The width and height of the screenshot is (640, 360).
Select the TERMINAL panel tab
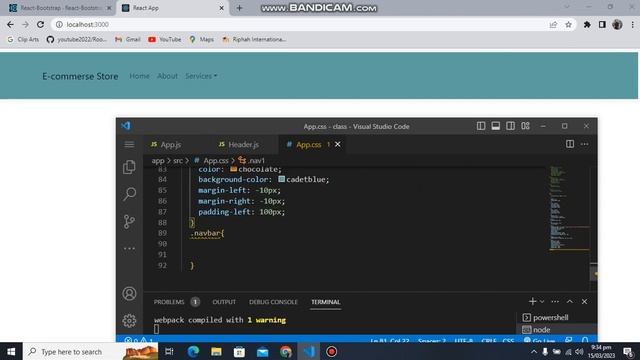[325, 302]
